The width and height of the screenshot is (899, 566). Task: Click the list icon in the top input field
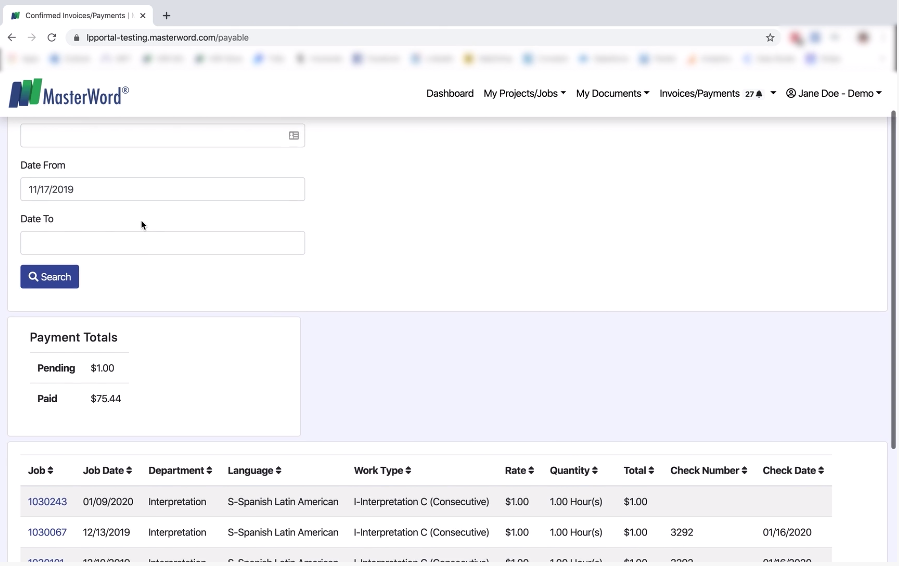(294, 136)
